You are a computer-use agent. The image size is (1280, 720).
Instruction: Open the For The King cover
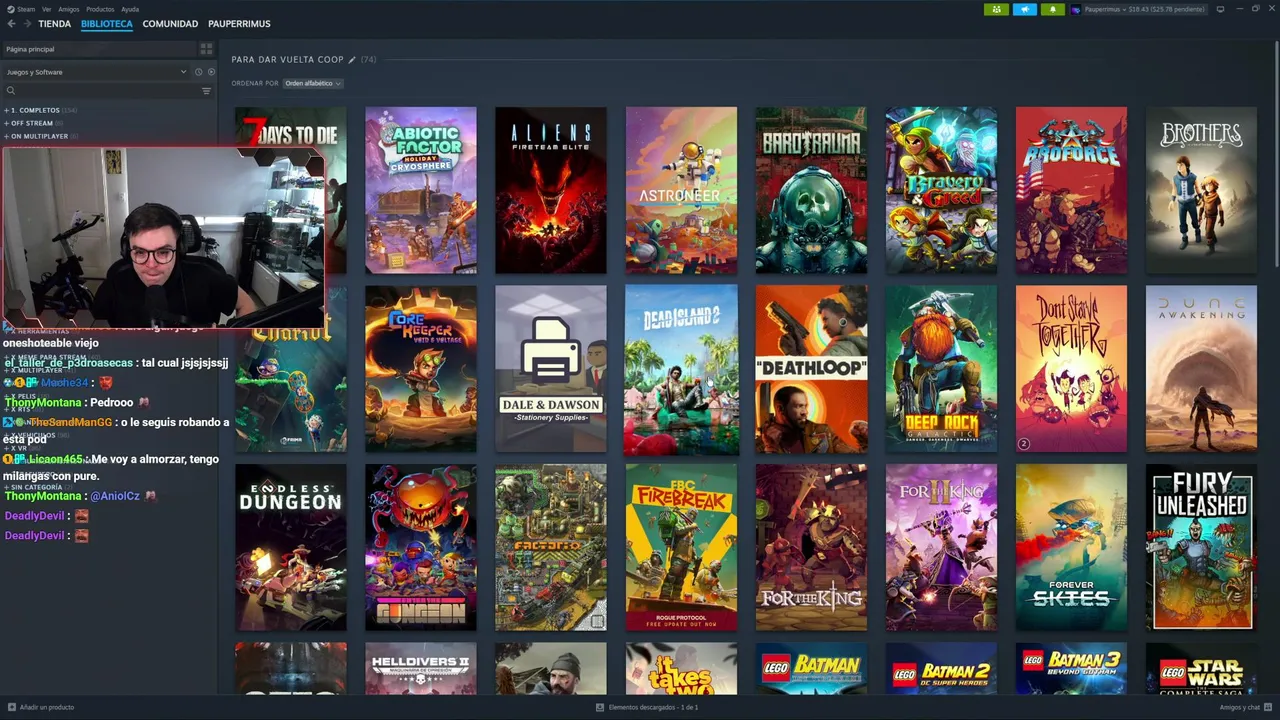tap(811, 547)
